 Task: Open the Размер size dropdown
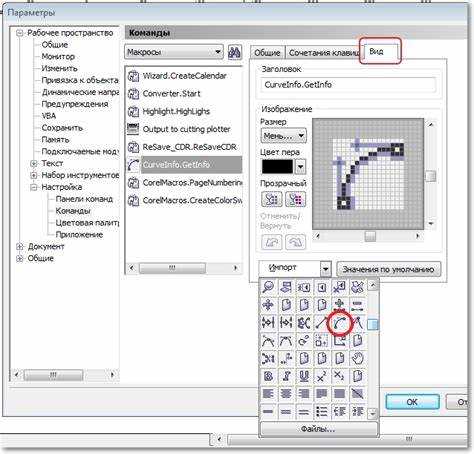click(283, 136)
